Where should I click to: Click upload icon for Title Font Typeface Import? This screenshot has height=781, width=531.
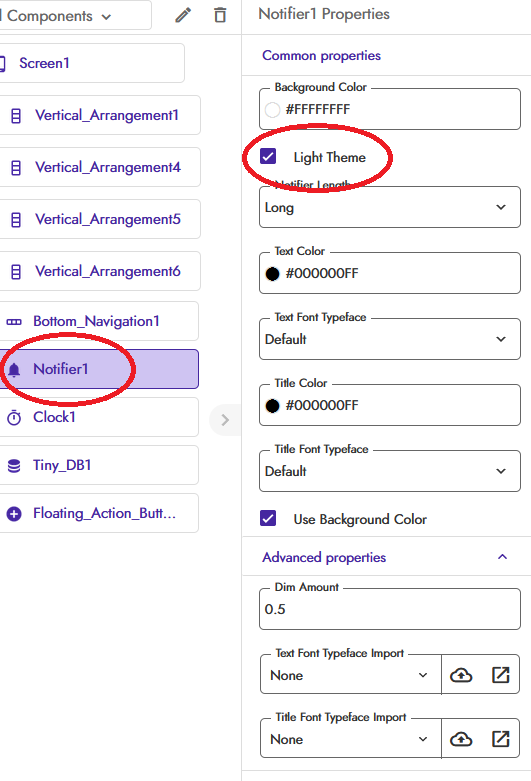click(461, 739)
